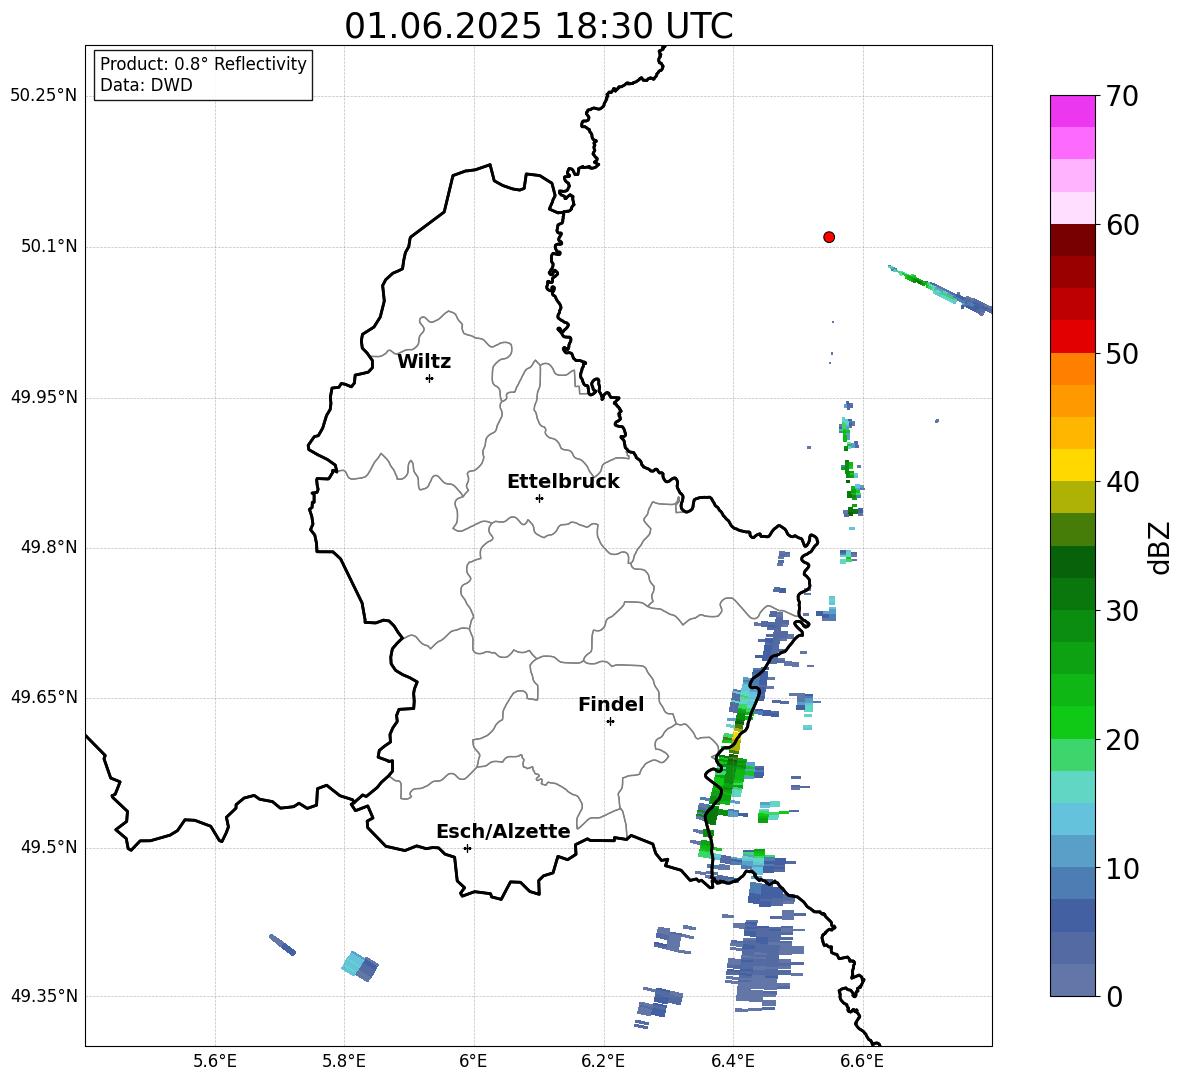Select the Findel city label
The height and width of the screenshot is (1081, 1184).
pos(611,704)
